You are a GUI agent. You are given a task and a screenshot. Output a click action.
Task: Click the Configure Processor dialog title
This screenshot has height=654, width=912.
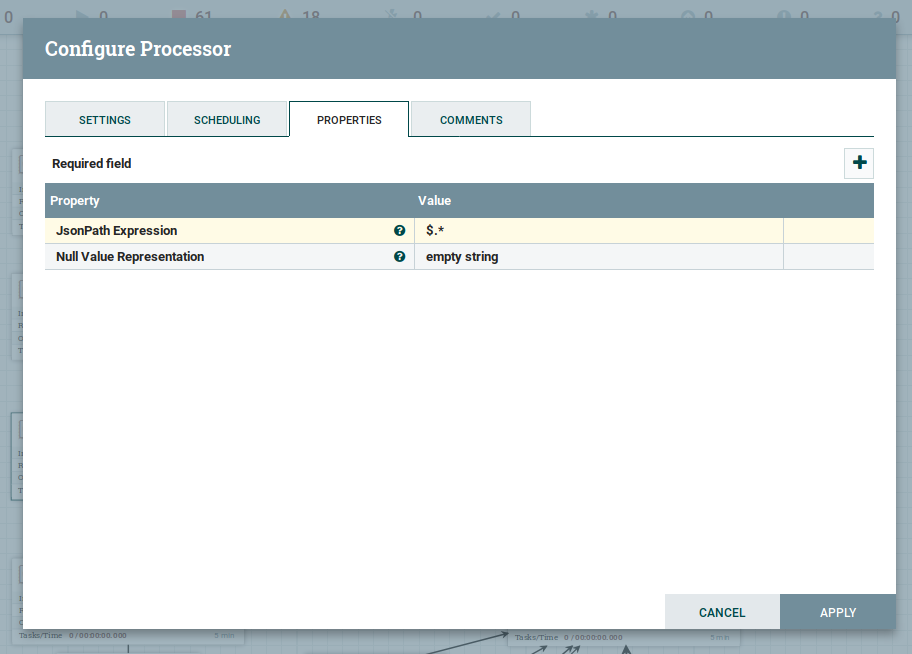pos(138,49)
